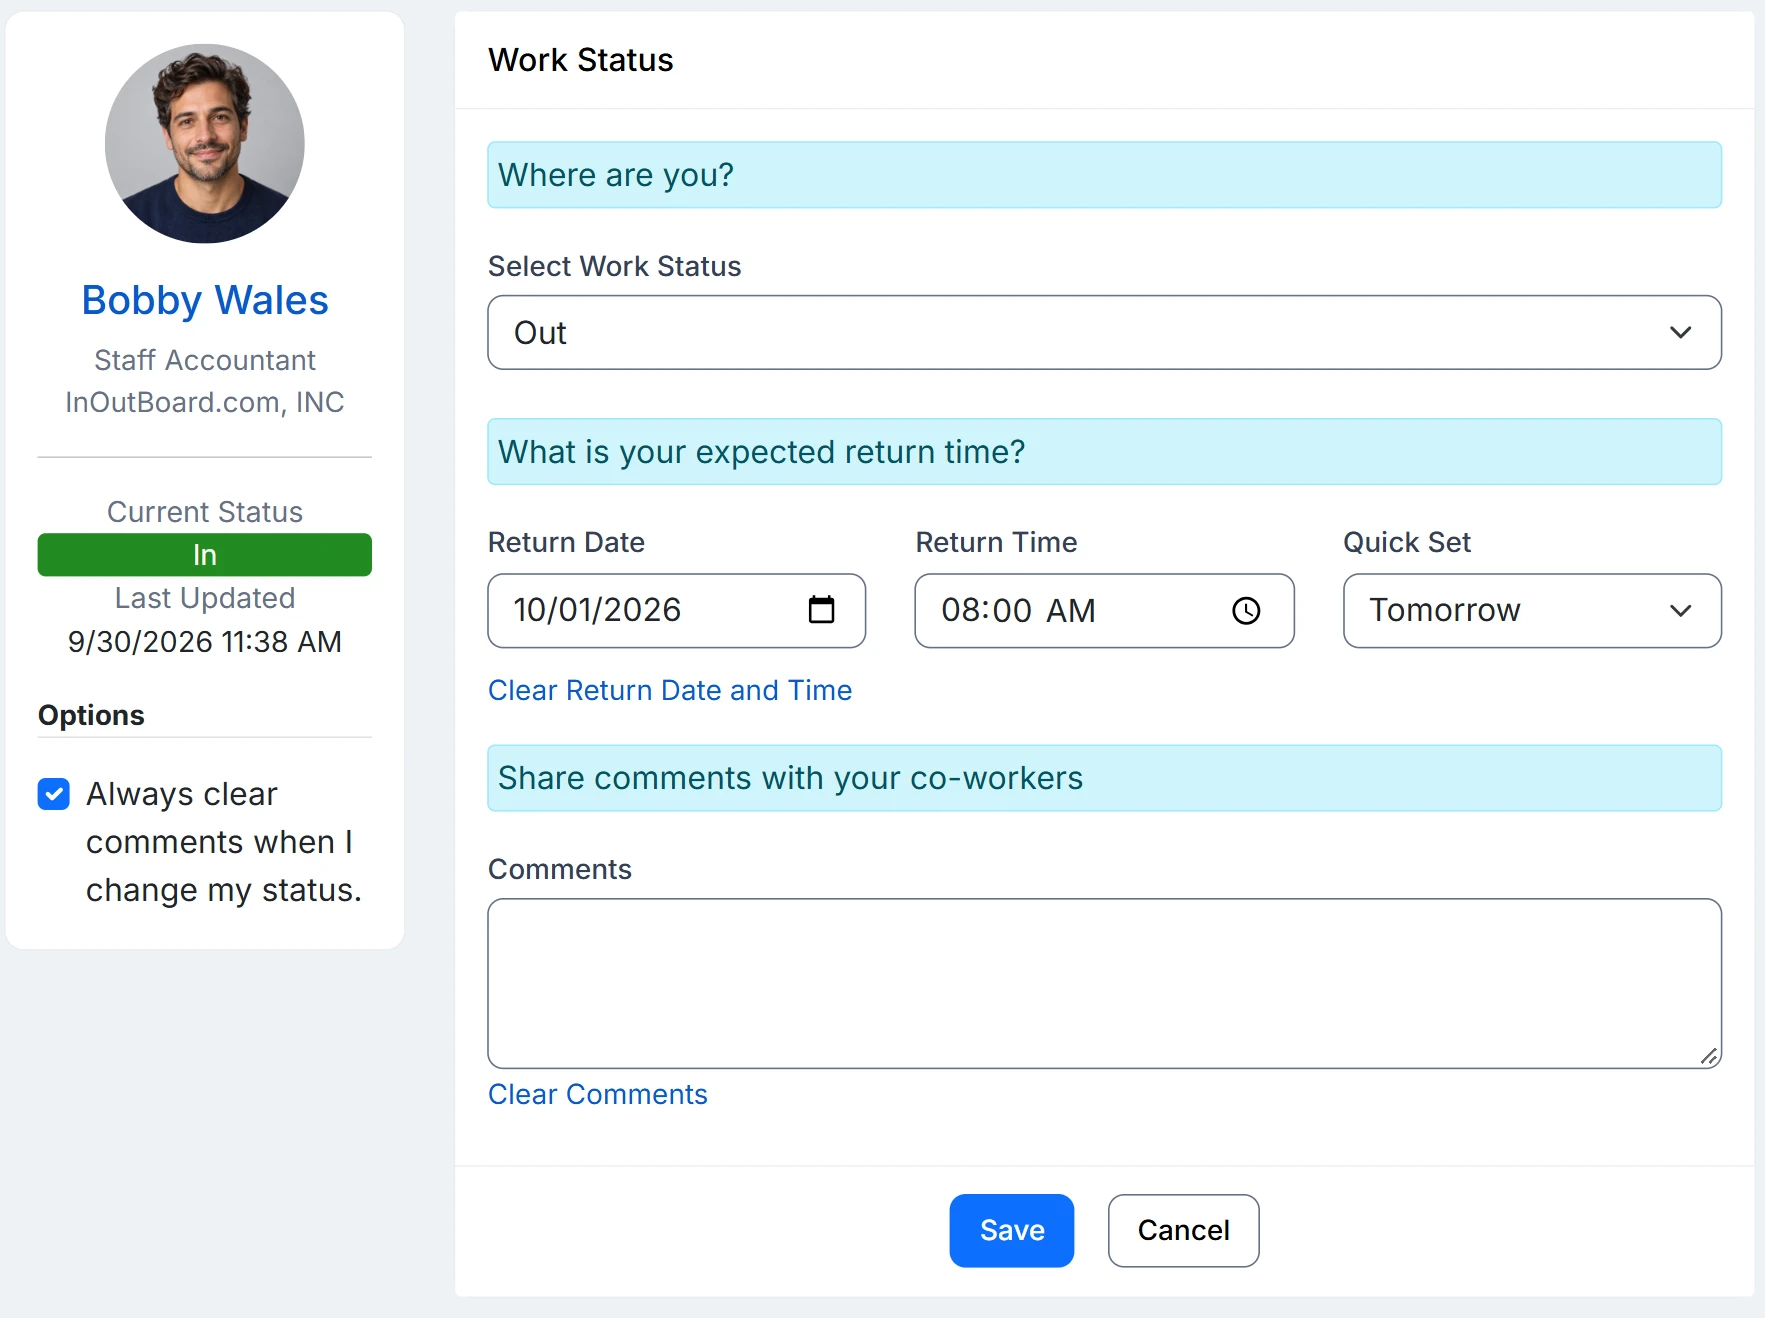The image size is (1765, 1318).
Task: Click Clear Return Date and Time link
Action: coord(670,690)
